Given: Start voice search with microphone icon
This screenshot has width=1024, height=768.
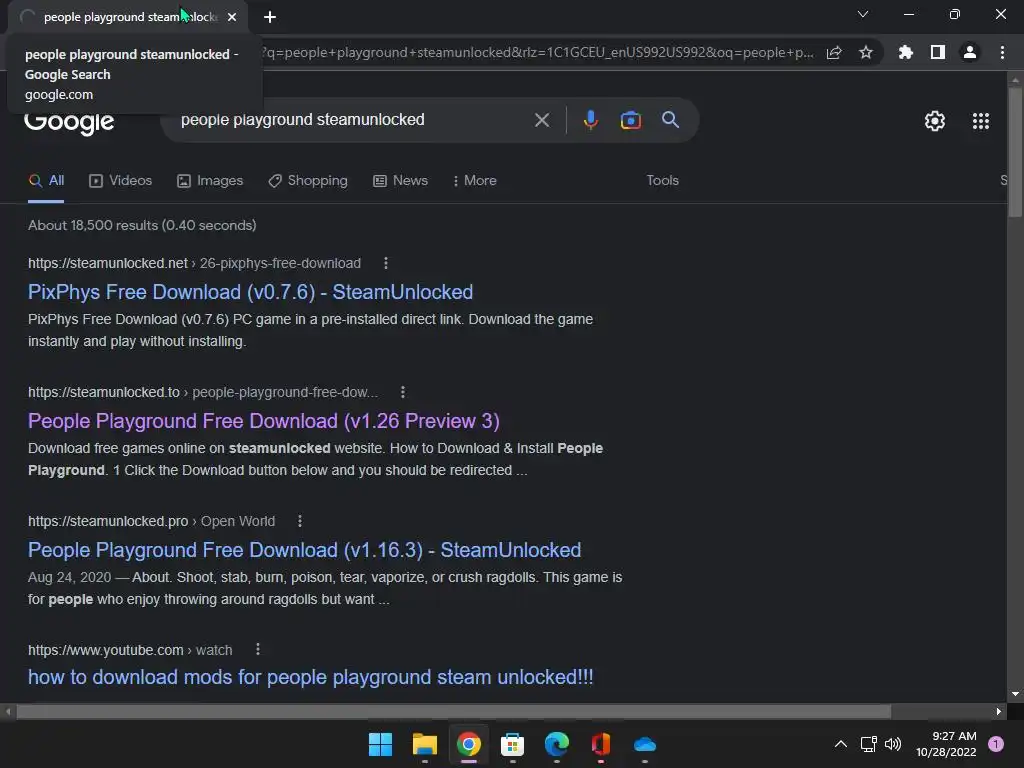Looking at the screenshot, I should pos(590,120).
